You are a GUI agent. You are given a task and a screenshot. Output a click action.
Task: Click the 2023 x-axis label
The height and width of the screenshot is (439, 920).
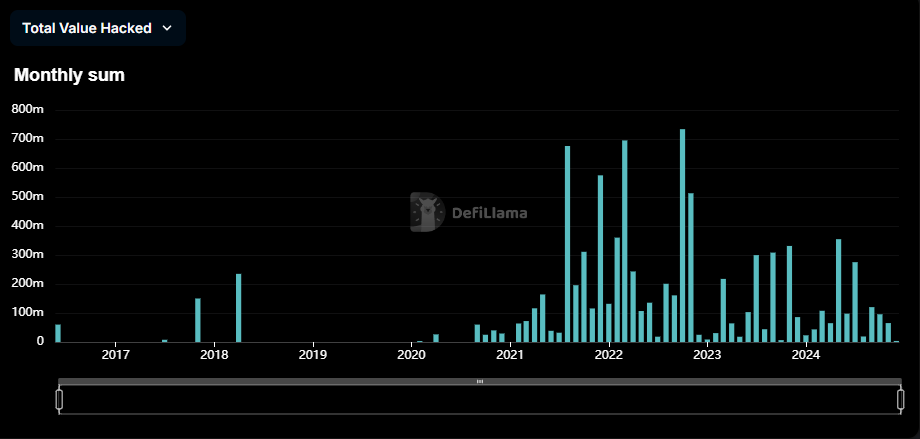point(708,355)
